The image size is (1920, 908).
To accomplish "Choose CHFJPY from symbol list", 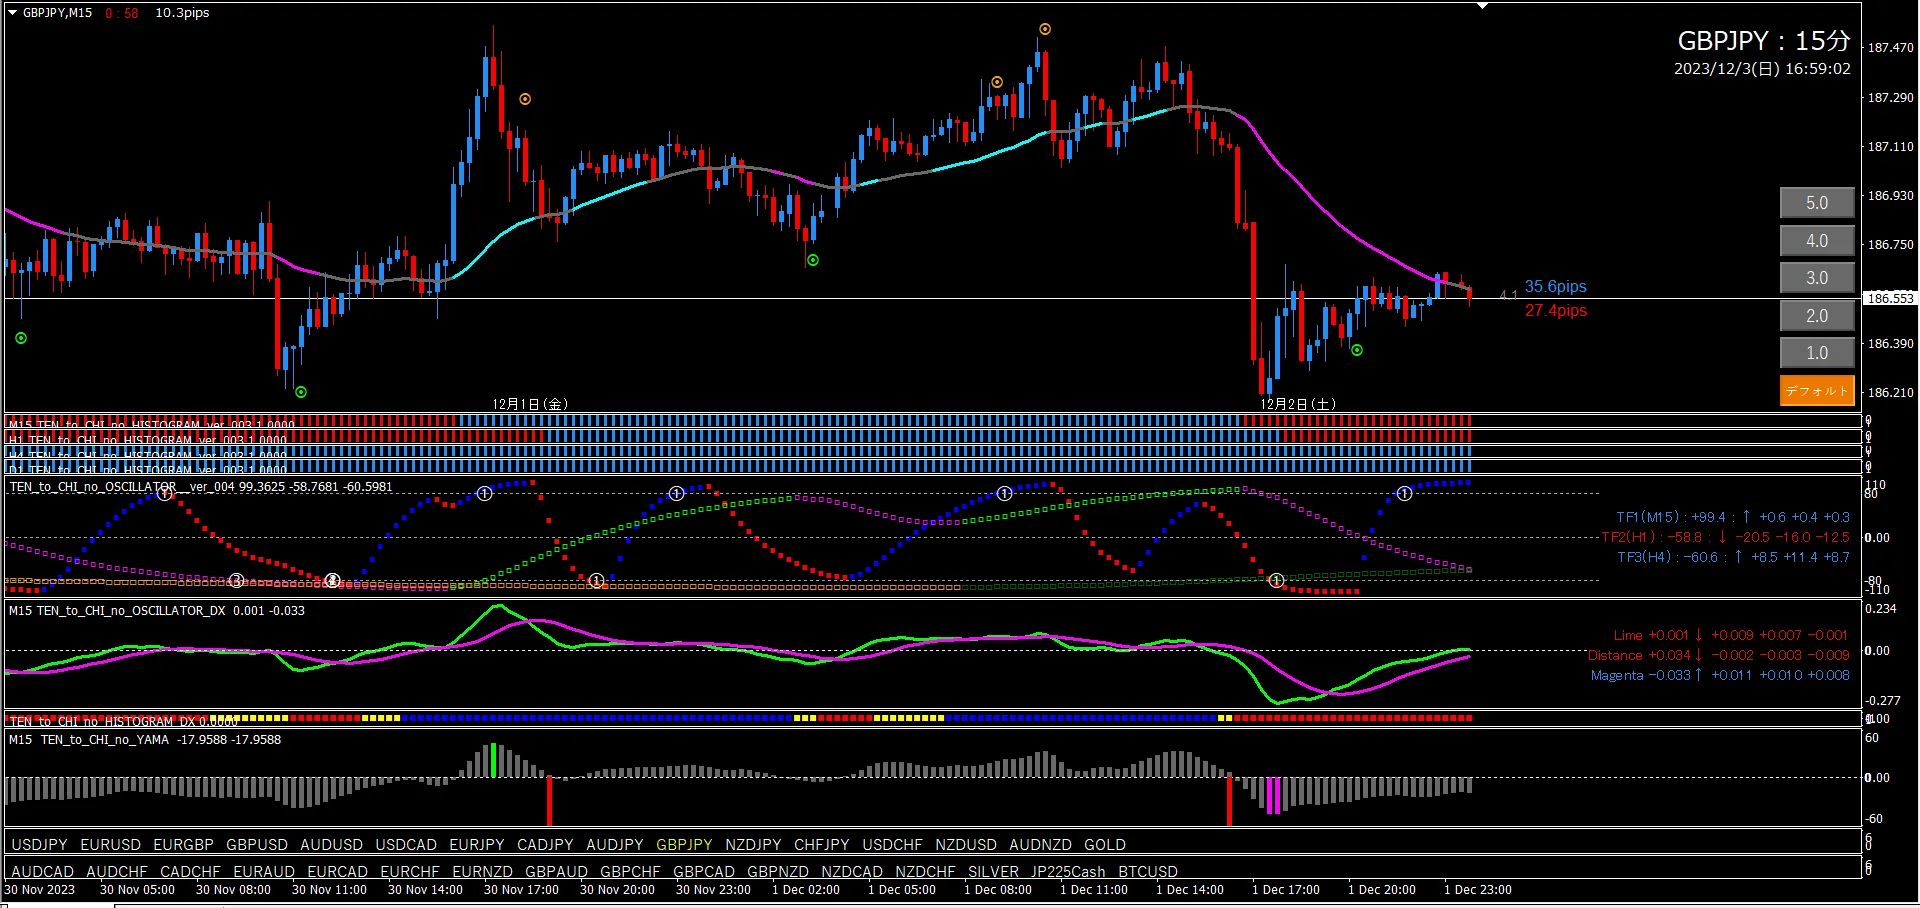I will [822, 845].
